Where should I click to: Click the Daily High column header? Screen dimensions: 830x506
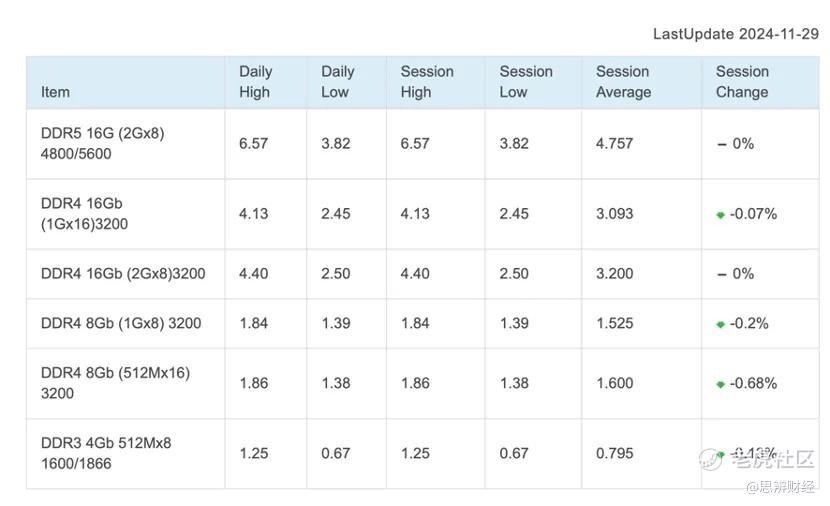pos(255,82)
